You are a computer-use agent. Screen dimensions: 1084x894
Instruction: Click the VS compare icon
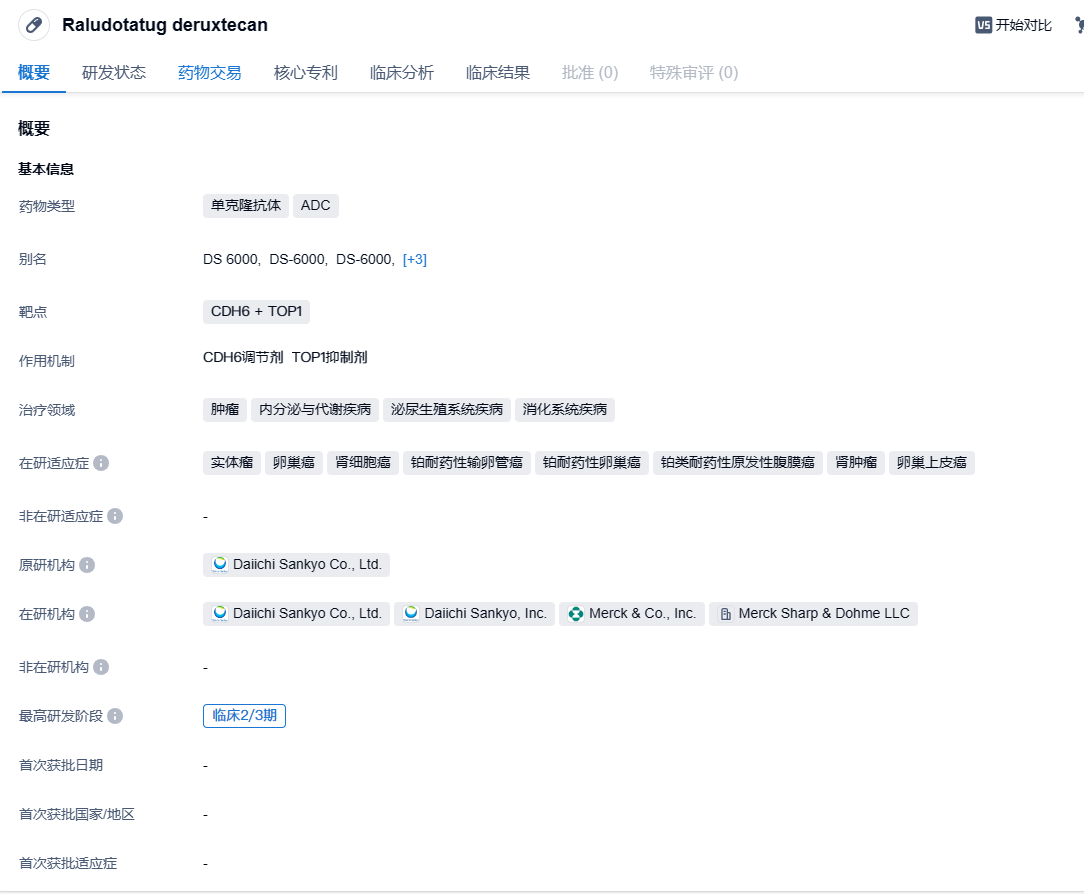(x=983, y=25)
